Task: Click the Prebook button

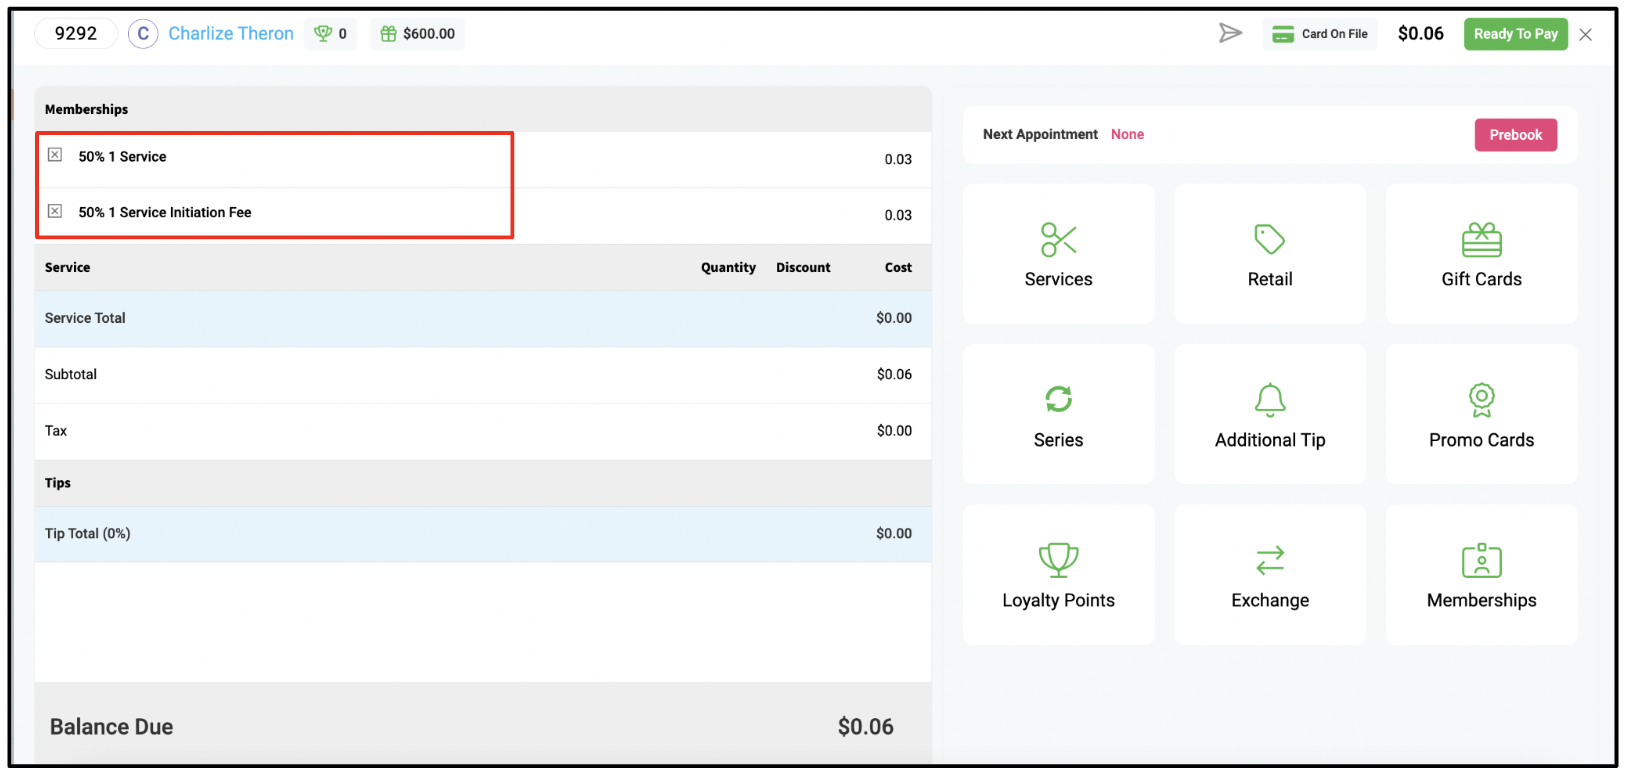Action: coord(1515,135)
